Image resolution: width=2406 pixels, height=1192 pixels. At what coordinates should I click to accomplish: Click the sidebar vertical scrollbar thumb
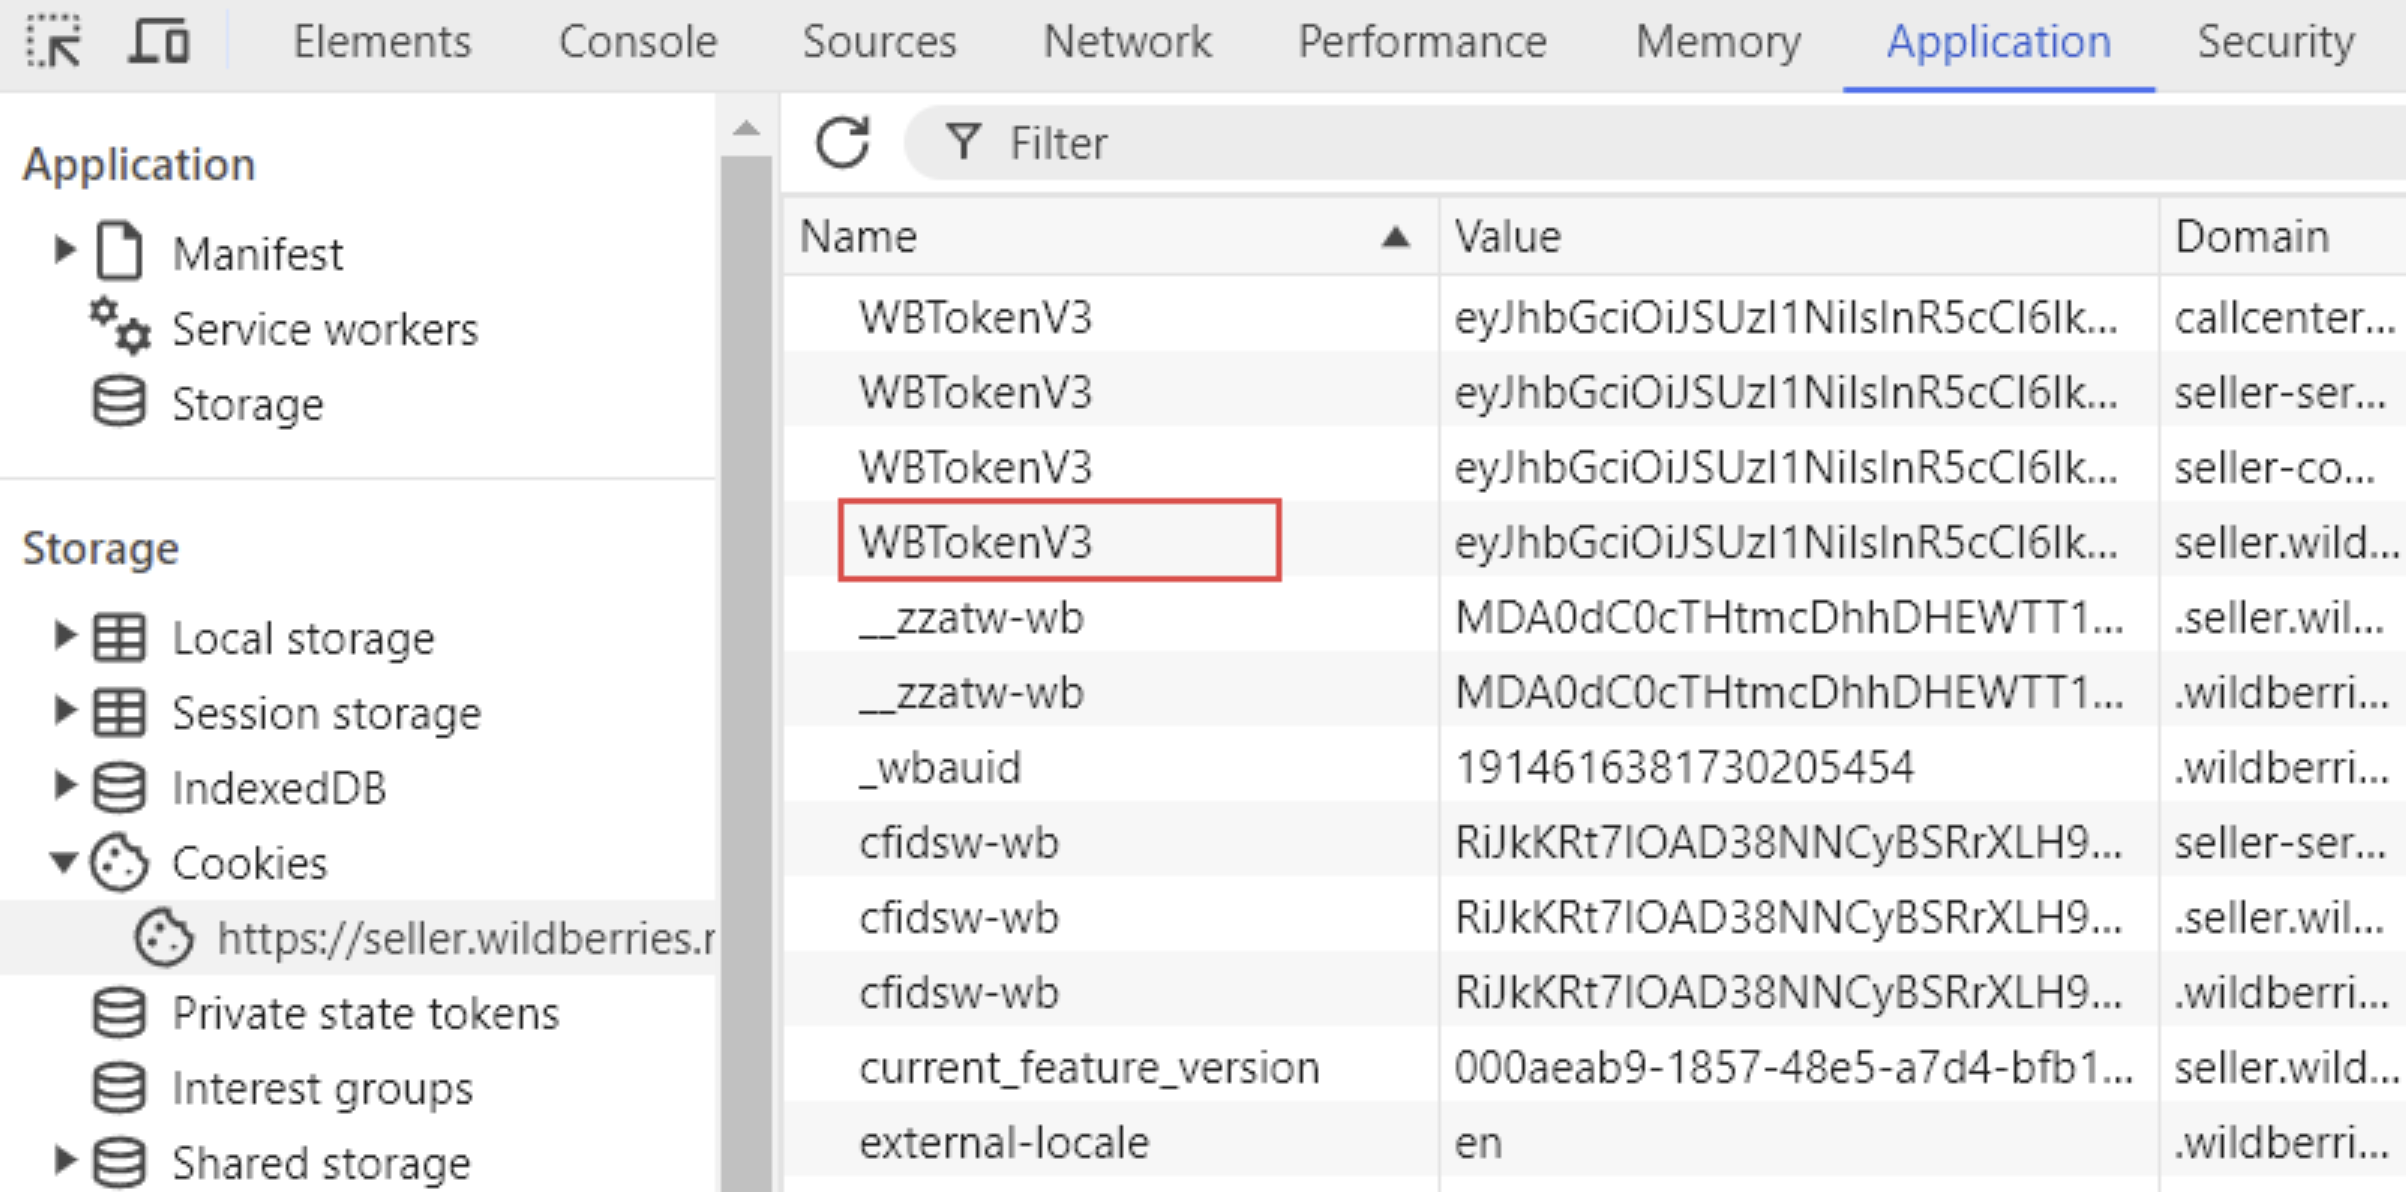(746, 673)
